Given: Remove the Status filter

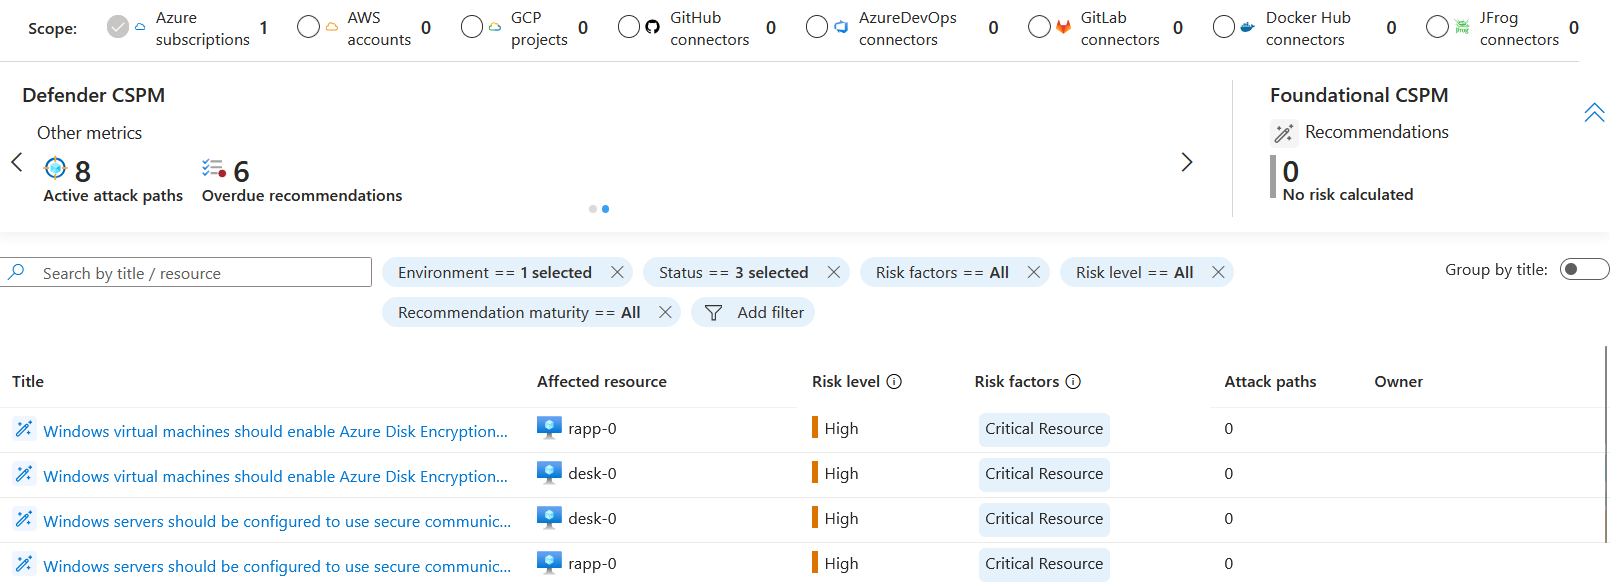Looking at the screenshot, I should coord(833,272).
